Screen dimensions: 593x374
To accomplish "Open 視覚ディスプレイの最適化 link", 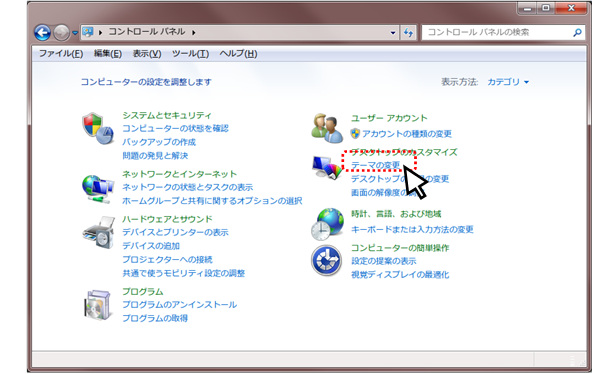I will 400,275.
